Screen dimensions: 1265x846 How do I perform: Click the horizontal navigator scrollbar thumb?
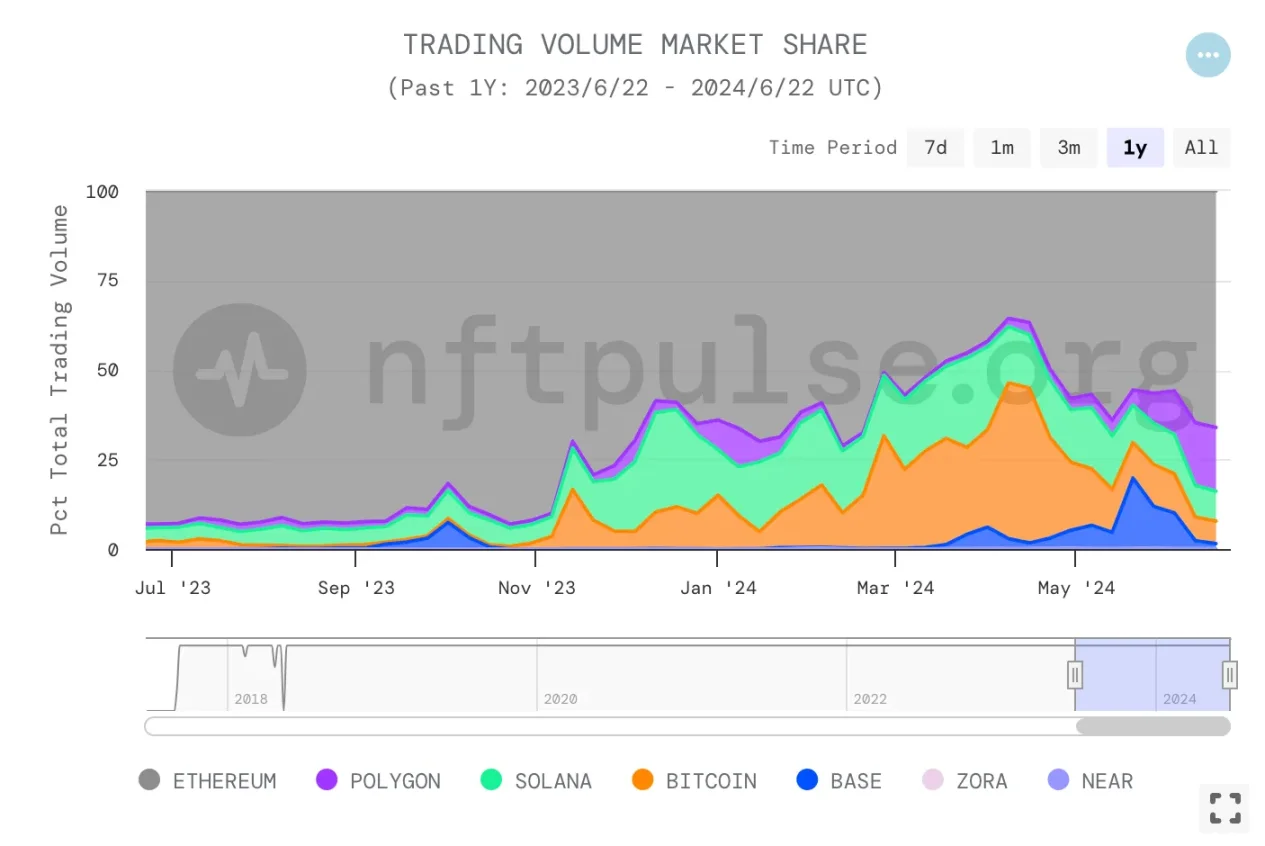click(1153, 726)
